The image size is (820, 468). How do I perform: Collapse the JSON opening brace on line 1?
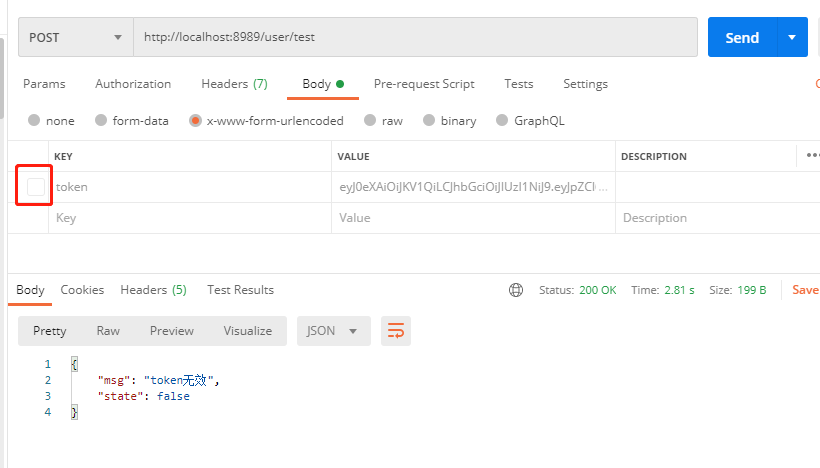coord(74,364)
